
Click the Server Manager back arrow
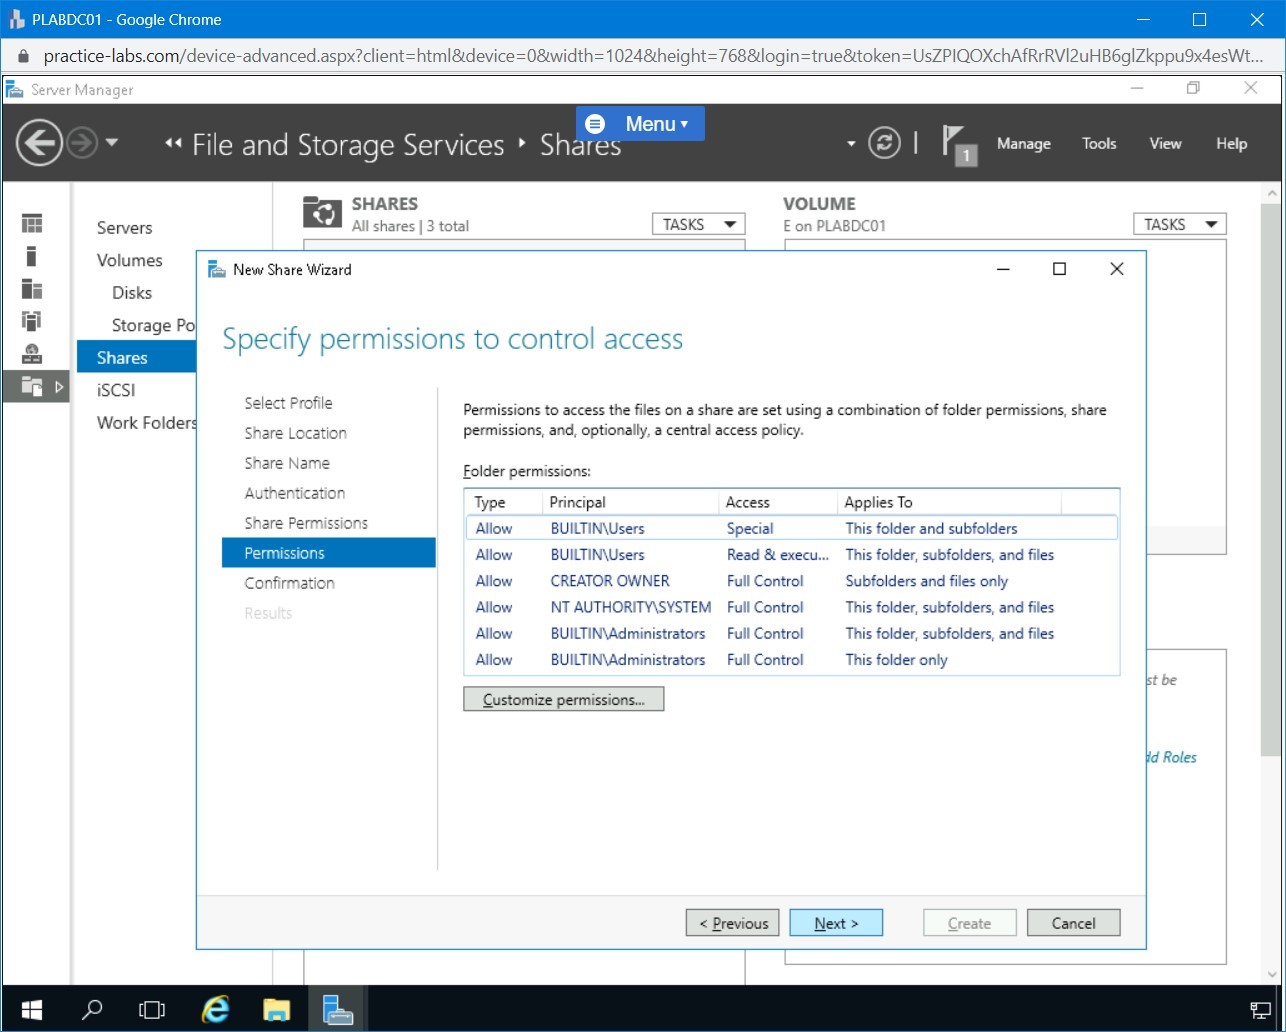[x=39, y=144]
